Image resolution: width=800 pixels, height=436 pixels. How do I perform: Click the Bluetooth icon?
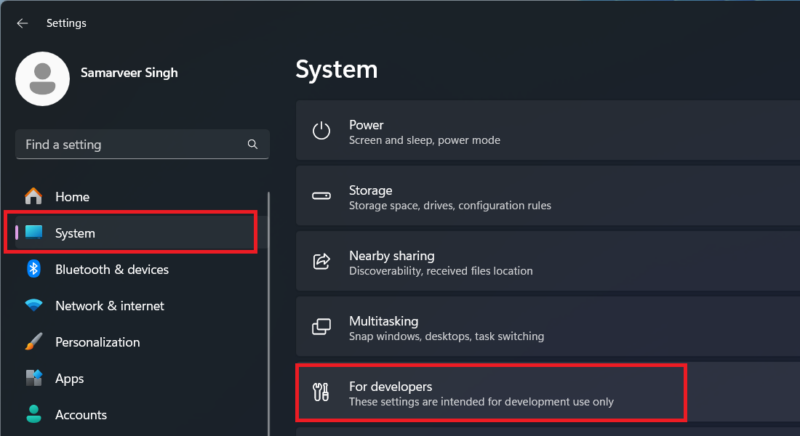[x=34, y=269]
